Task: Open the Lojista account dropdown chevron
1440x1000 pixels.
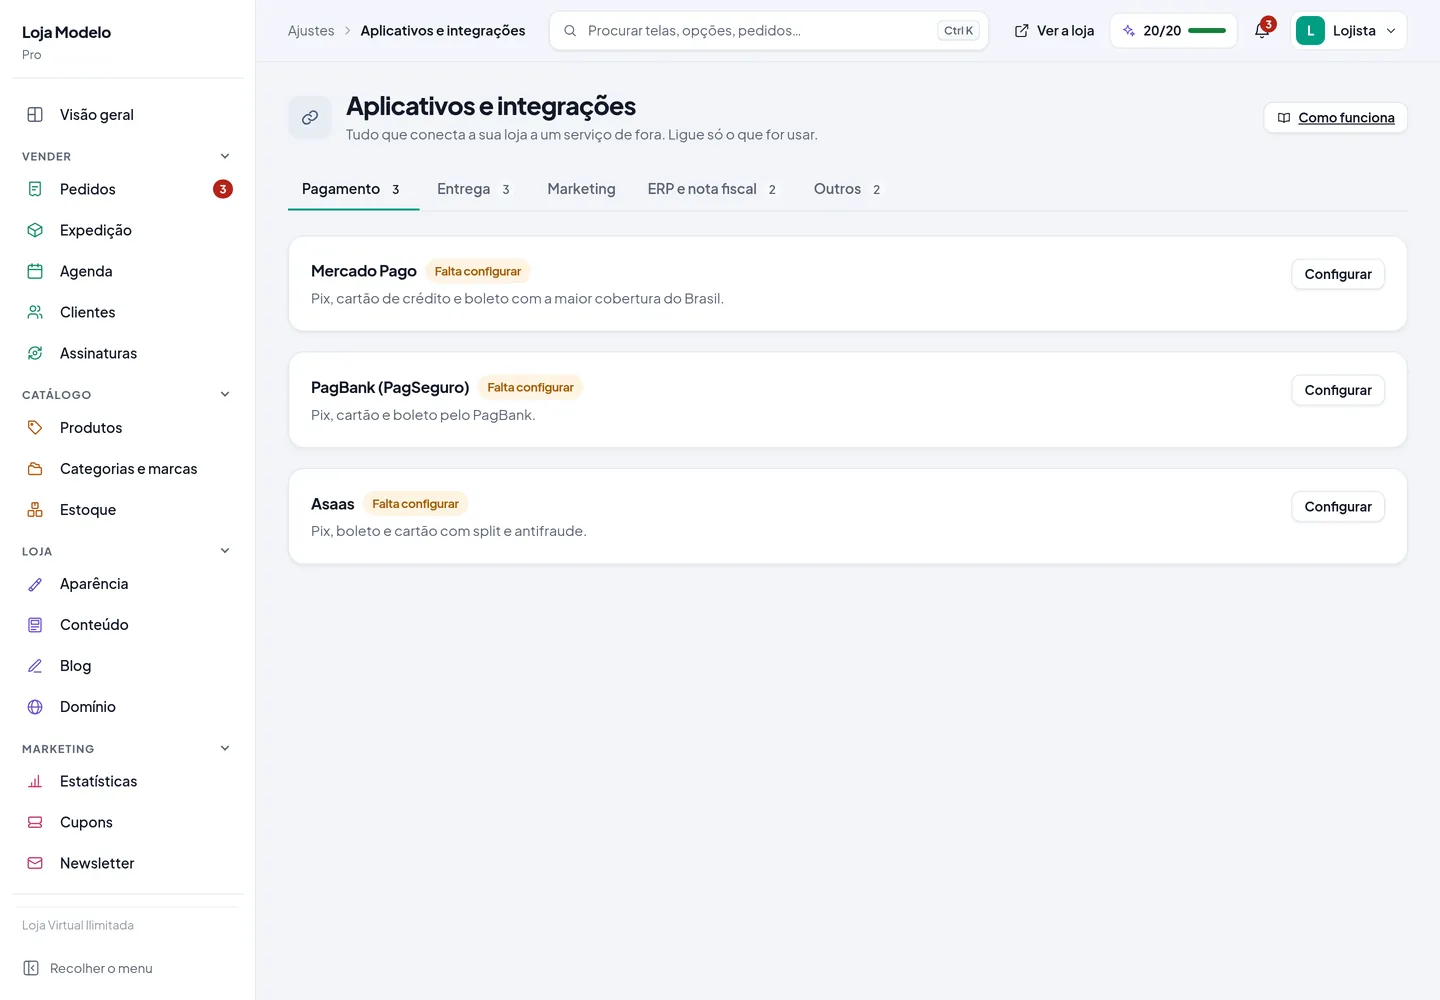Action: coord(1391,31)
